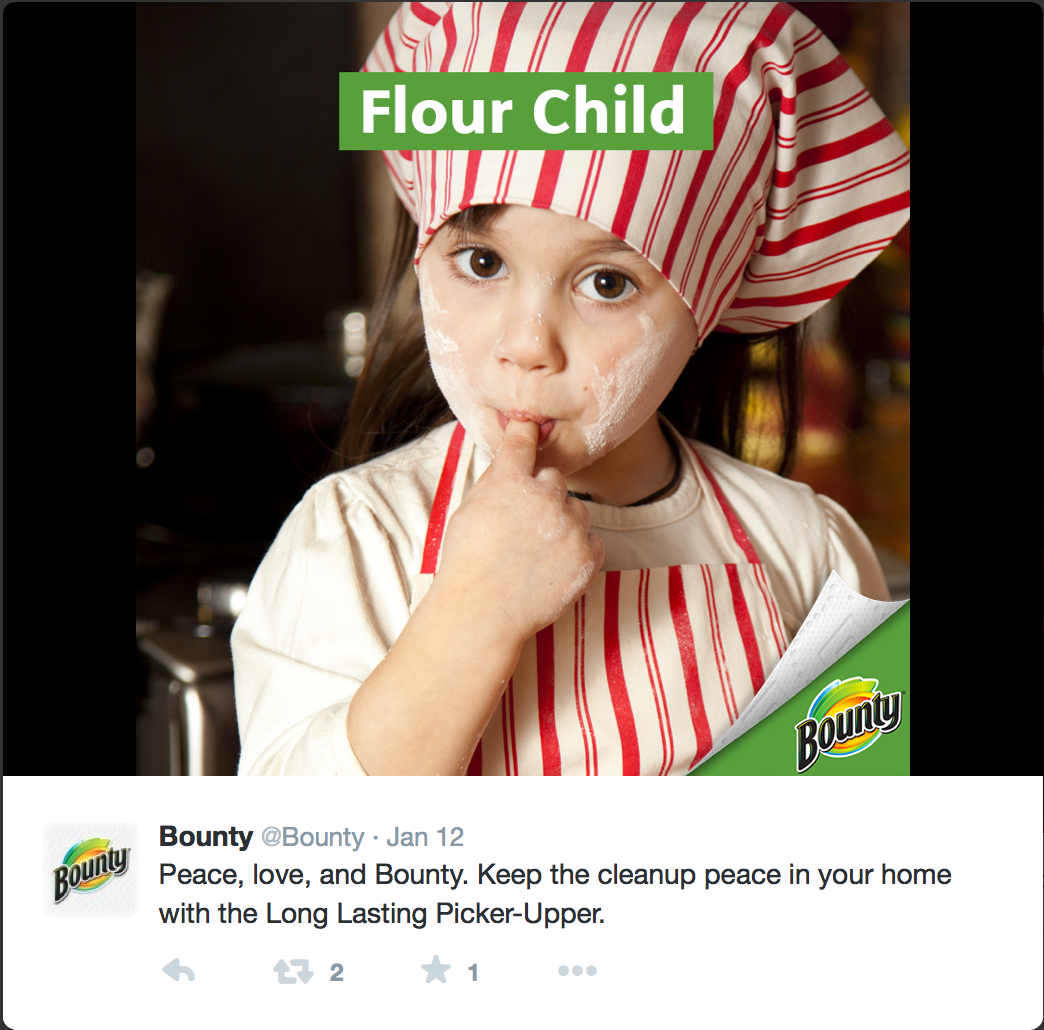Click the retweet count of 2
Screen dimensions: 1044x1030
337,973
